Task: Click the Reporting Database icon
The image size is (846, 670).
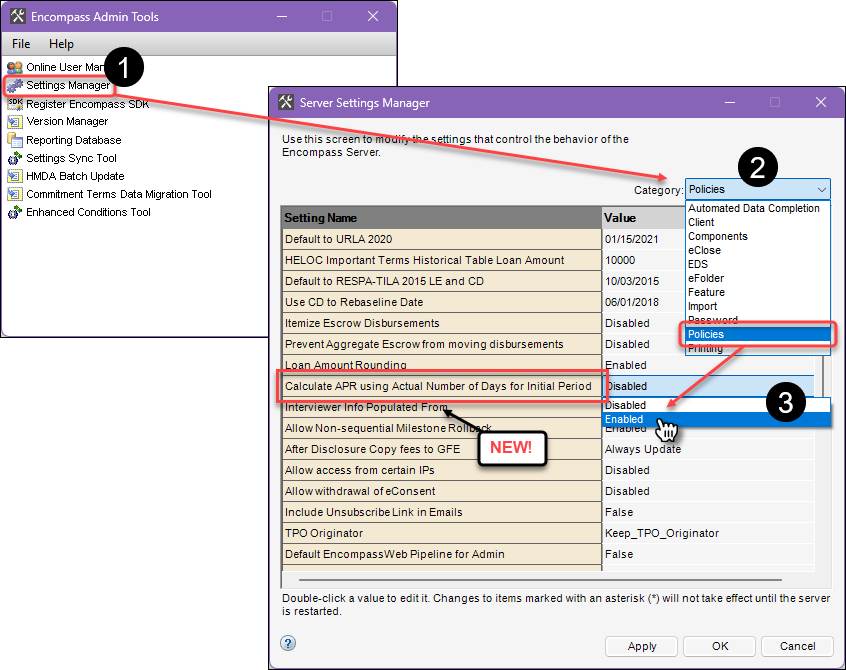Action: point(15,140)
